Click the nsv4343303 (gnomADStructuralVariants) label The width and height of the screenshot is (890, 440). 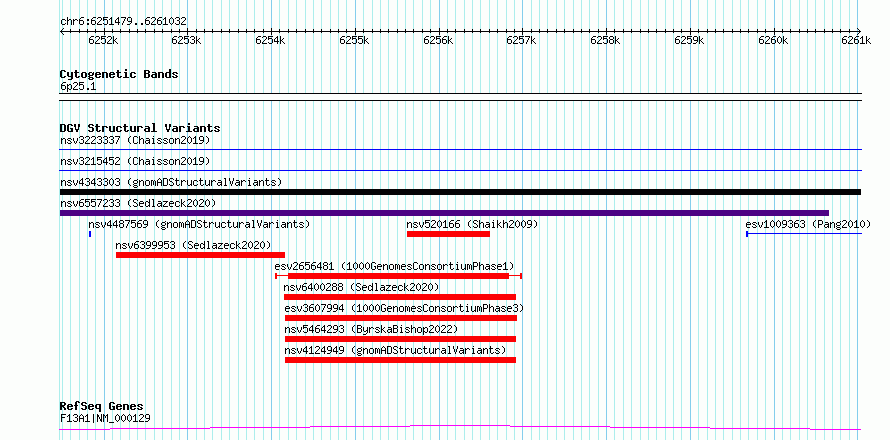pyautogui.click(x=171, y=182)
